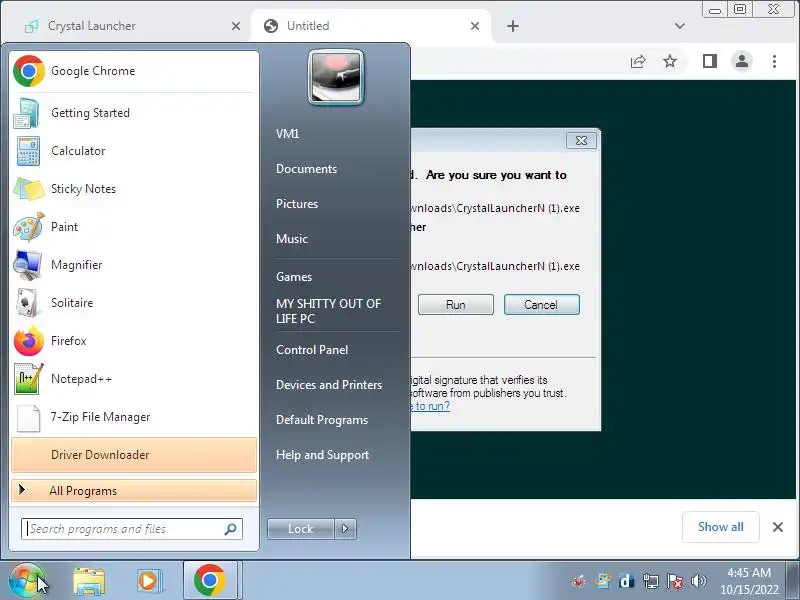Open Magnifier in the Start menu
The height and width of the screenshot is (600, 800).
point(134,265)
